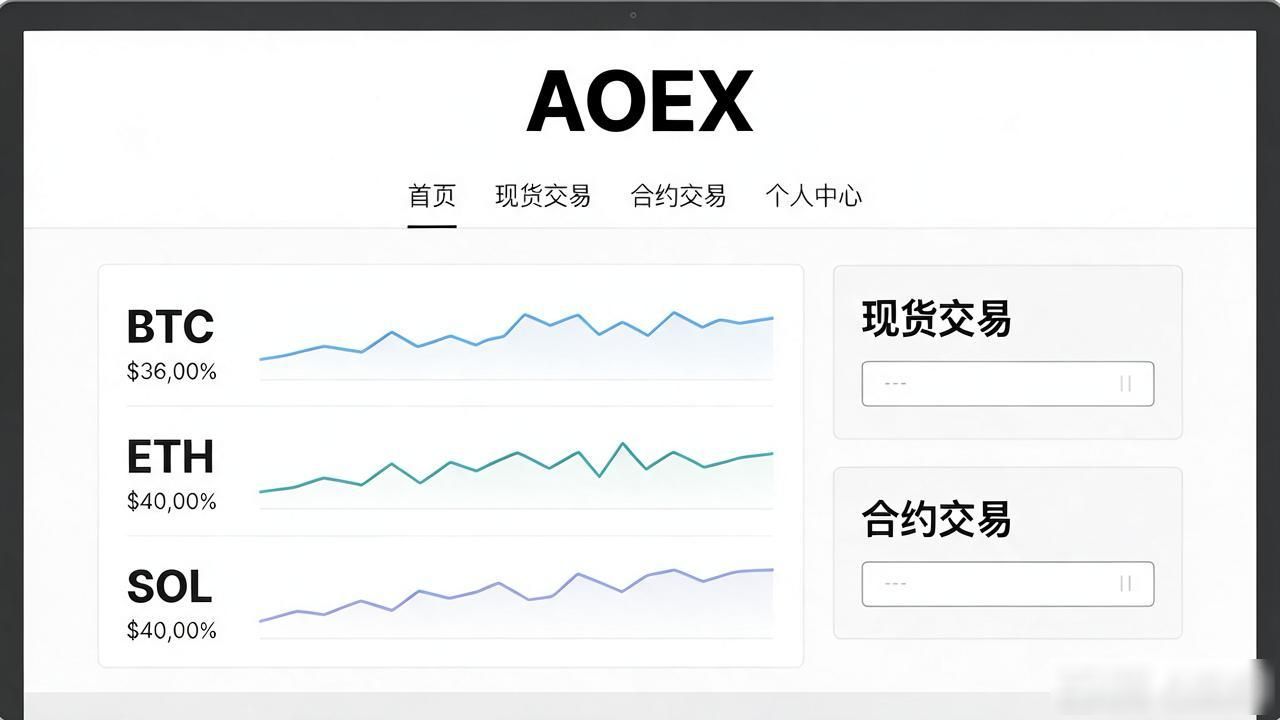Select the BTC ticker label

[170, 327]
